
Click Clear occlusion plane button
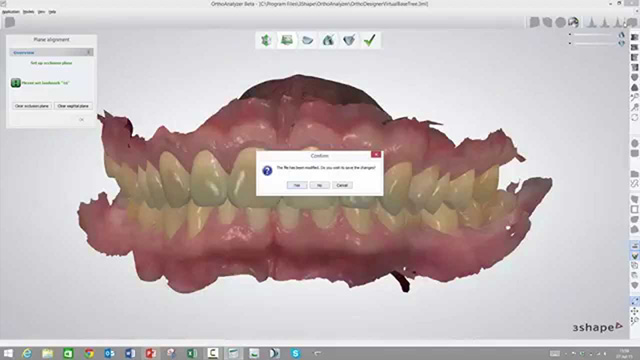32,106
